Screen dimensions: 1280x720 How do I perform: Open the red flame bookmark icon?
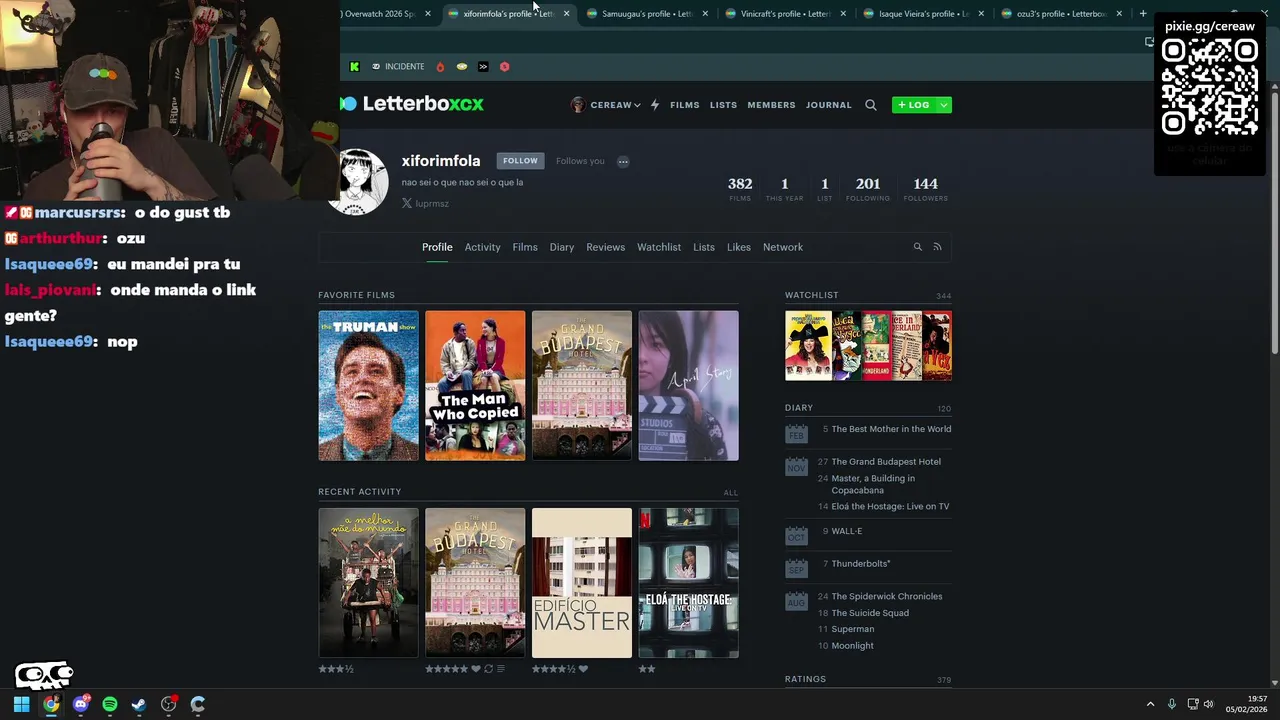[440, 67]
